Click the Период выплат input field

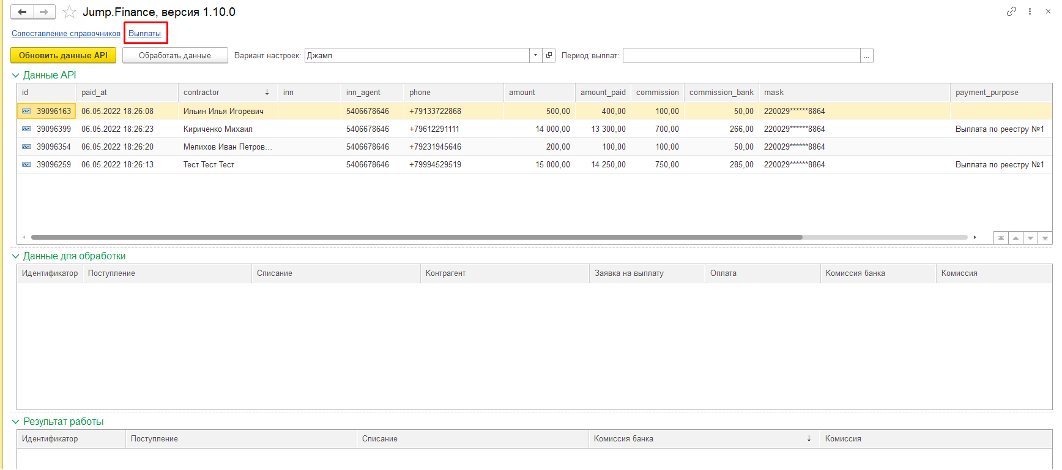tap(740, 55)
